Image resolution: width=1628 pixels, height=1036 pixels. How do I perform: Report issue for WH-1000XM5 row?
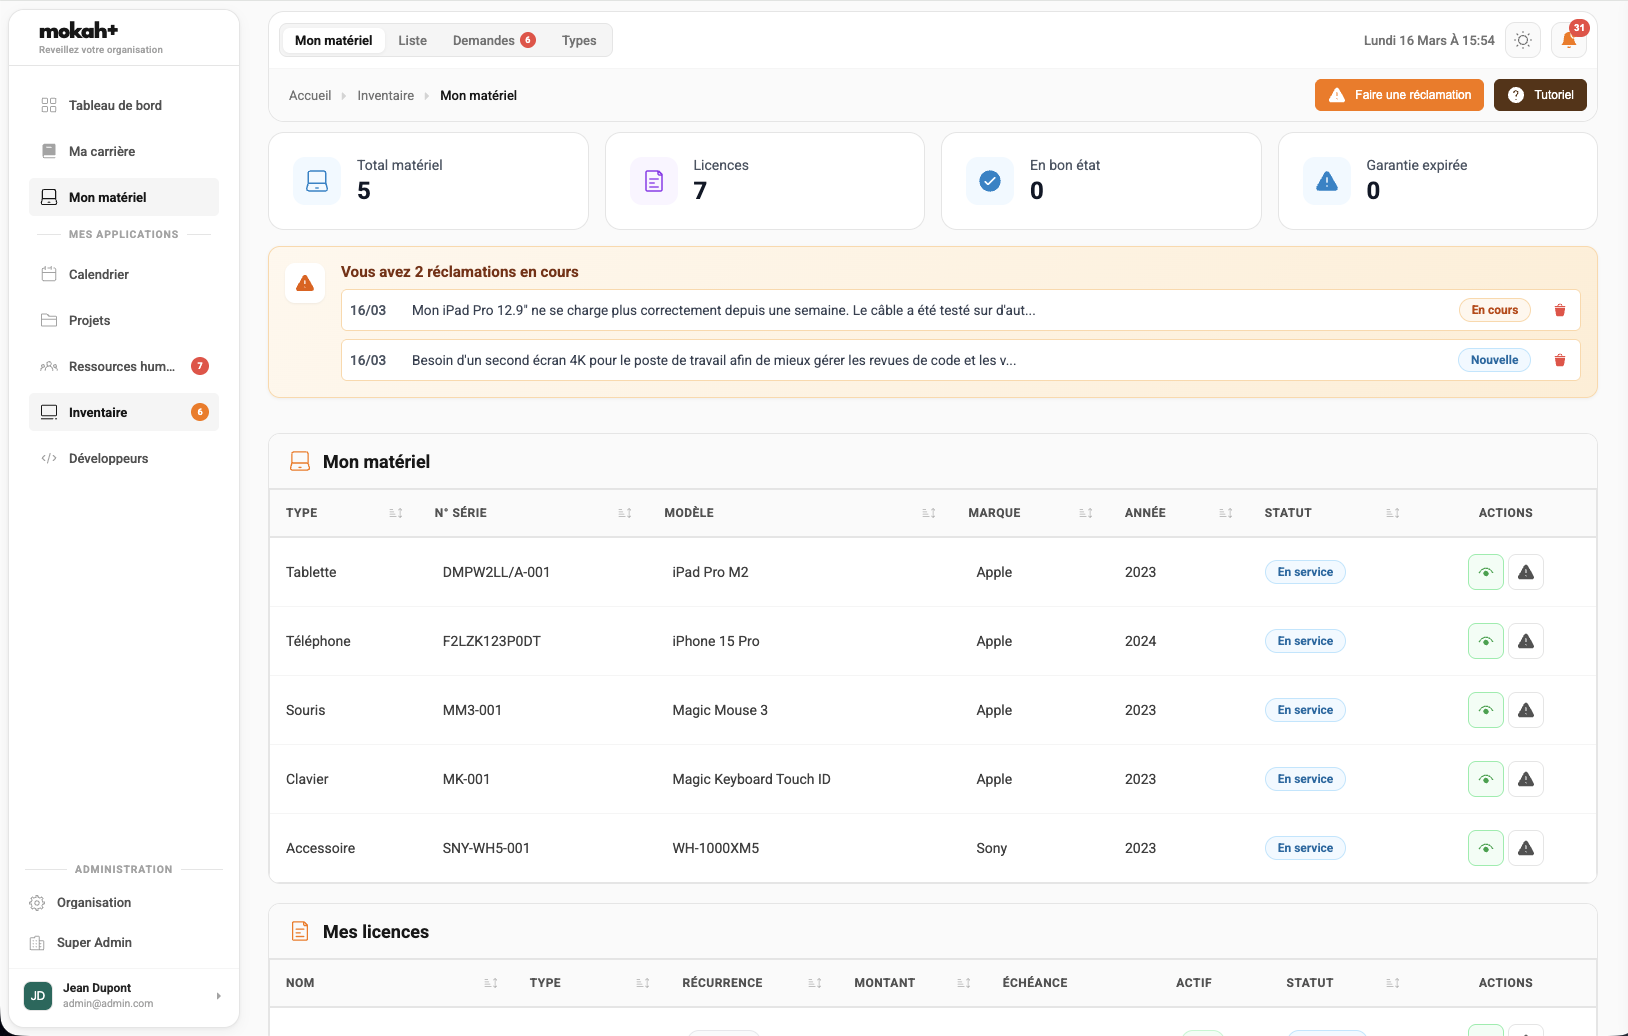[1525, 848]
